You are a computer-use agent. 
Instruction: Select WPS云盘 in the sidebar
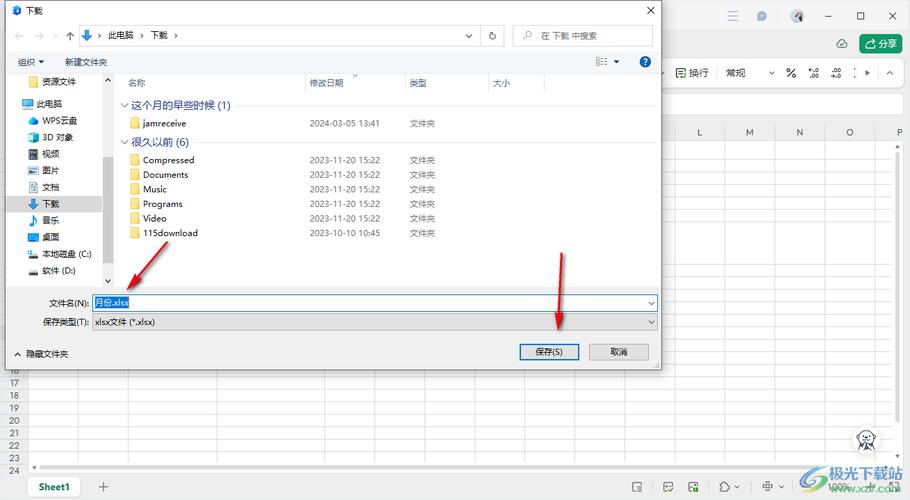coord(58,120)
